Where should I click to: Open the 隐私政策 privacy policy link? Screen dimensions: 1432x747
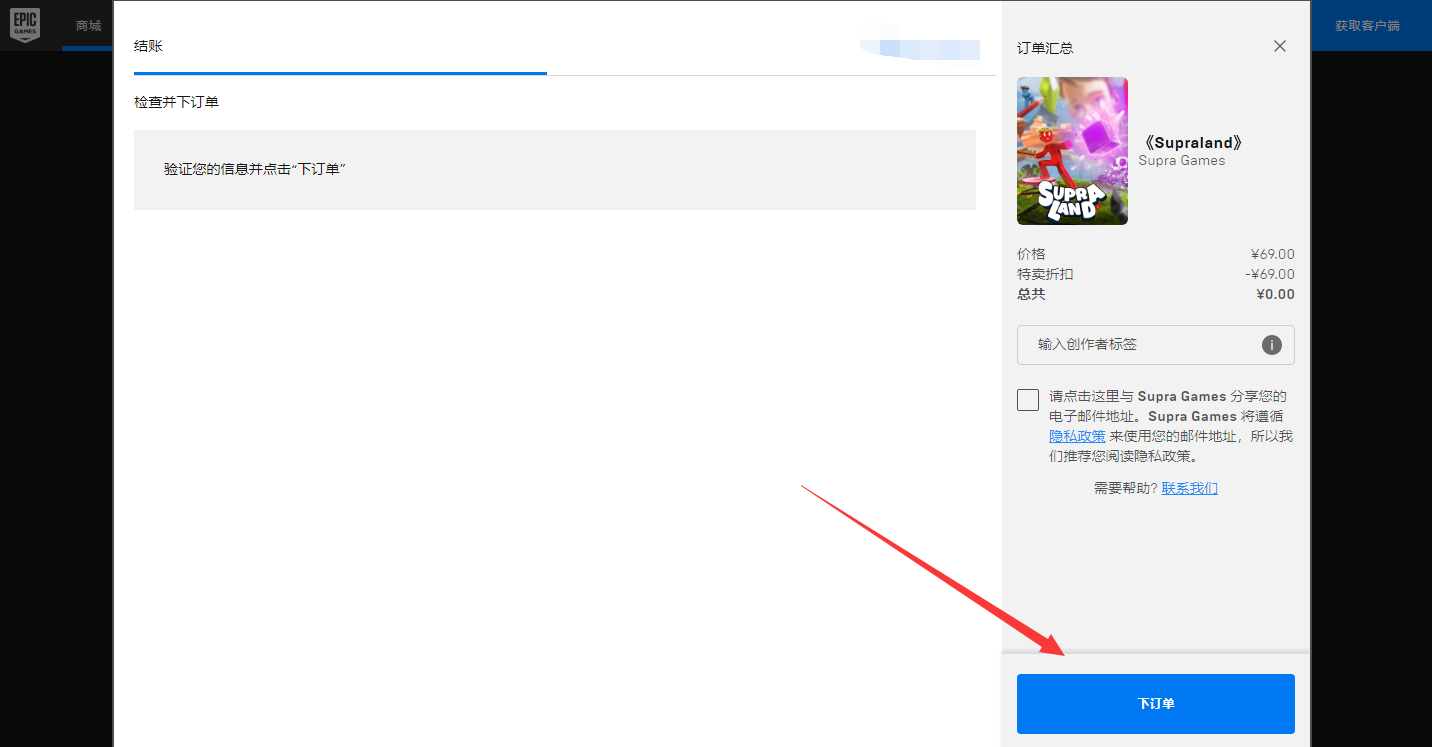click(x=1077, y=436)
